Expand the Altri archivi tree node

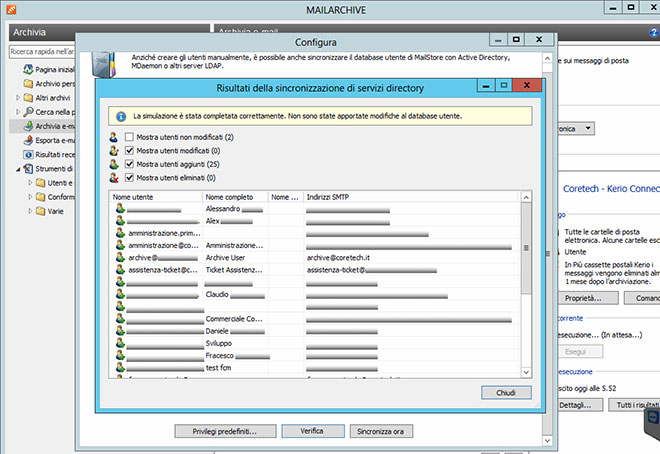pos(16,99)
